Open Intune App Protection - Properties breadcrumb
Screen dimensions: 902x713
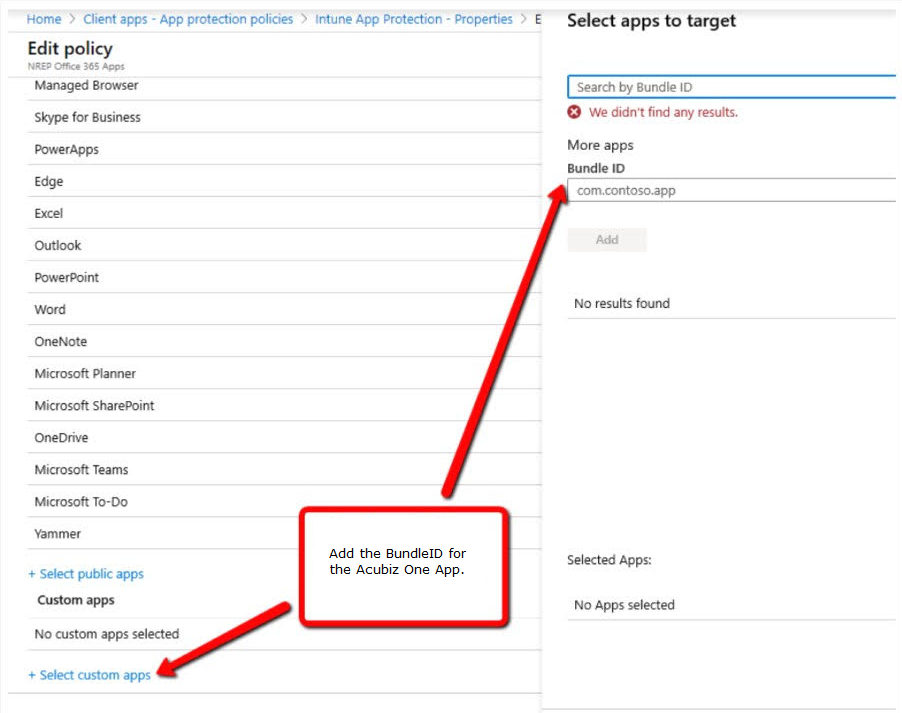pyautogui.click(x=414, y=19)
